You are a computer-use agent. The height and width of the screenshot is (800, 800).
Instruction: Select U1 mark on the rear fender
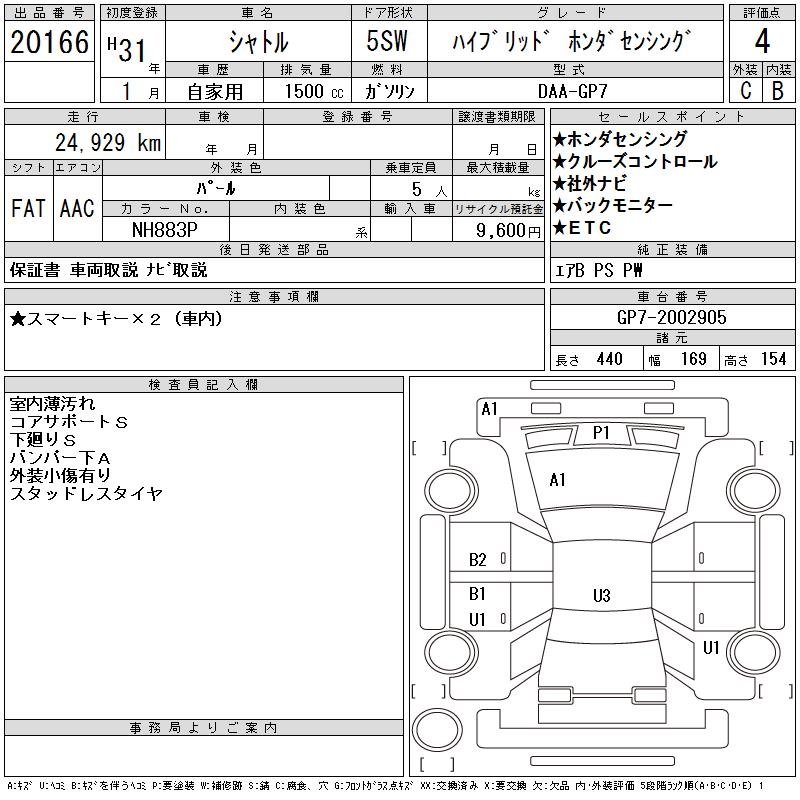711,647
